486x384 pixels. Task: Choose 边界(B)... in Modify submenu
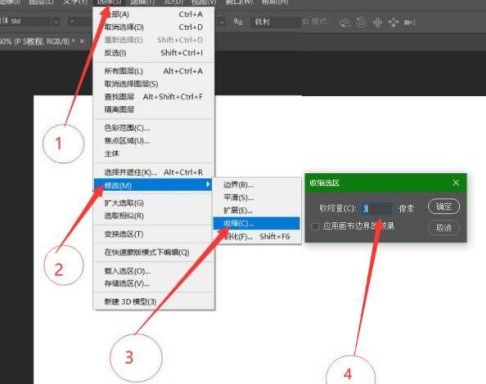click(257, 185)
